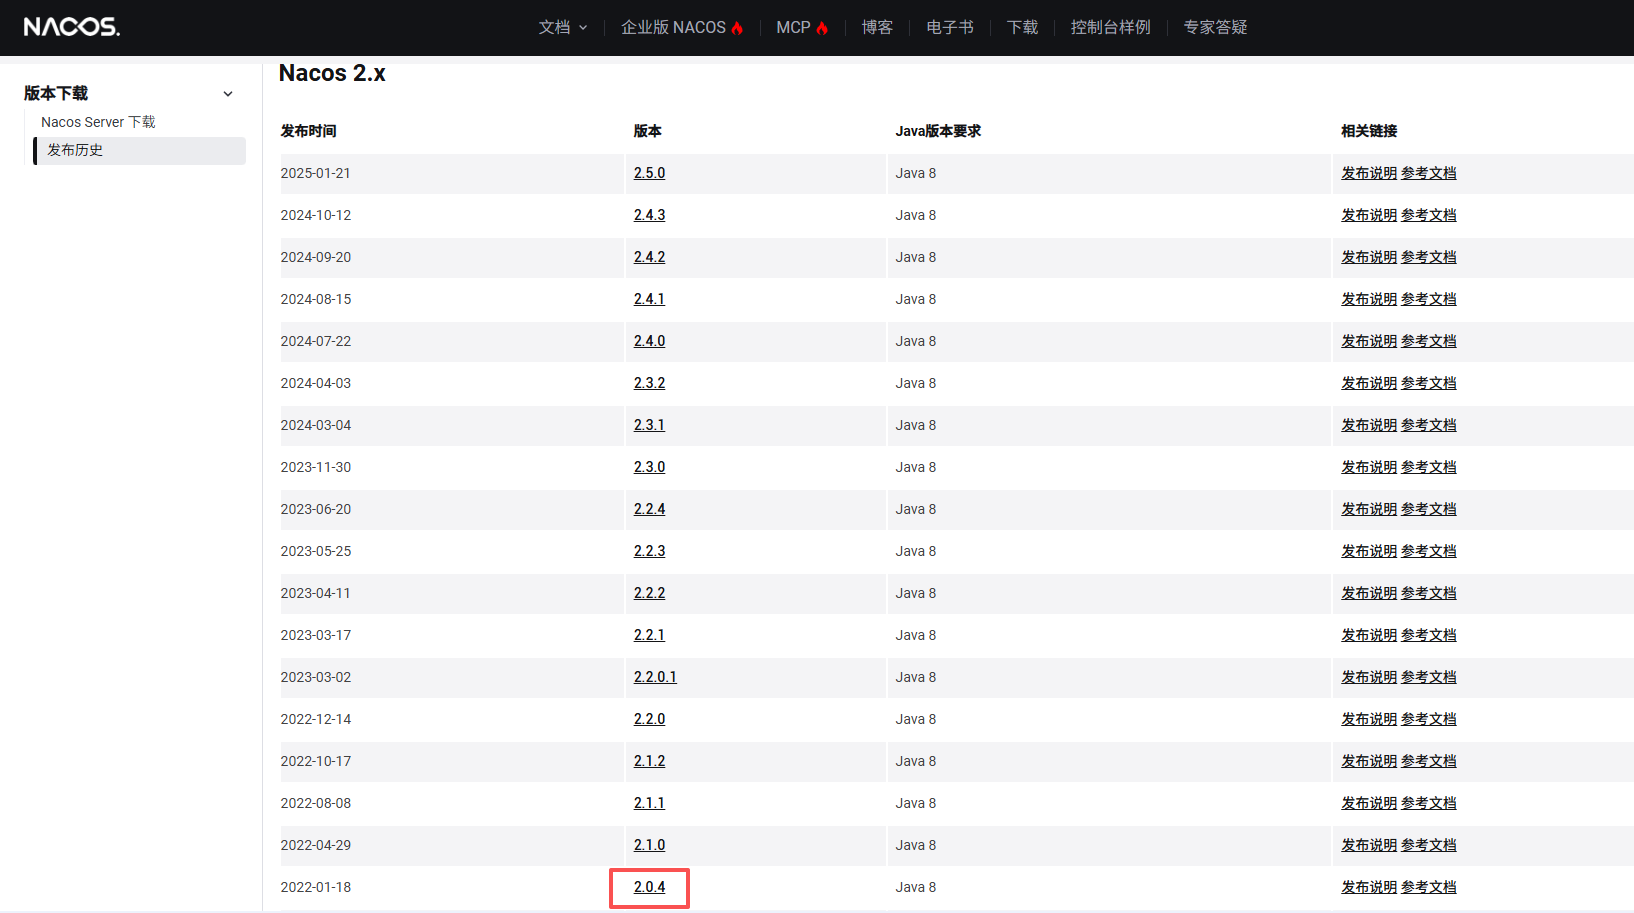Open version 2.3.2 link

649,383
